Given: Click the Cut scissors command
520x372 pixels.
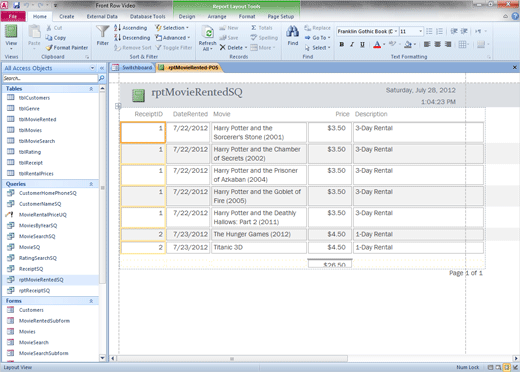Looking at the screenshot, I should 54,28.
